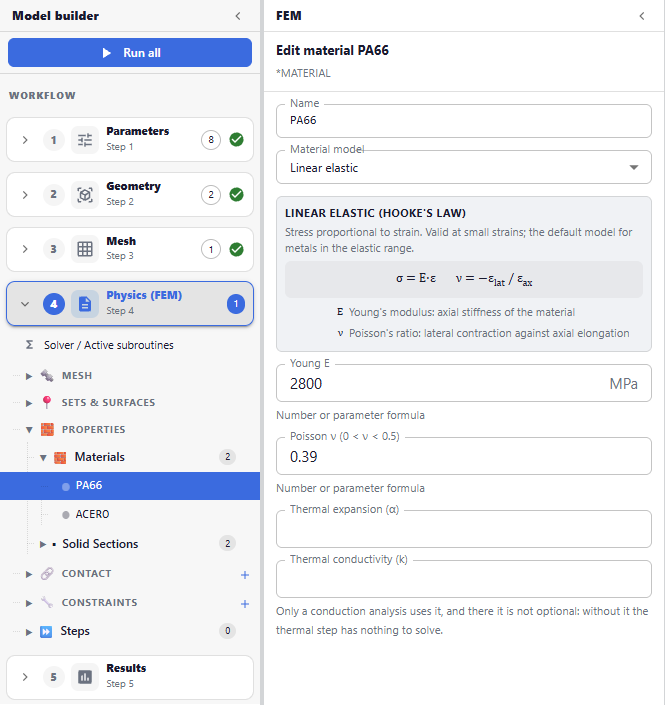Expand the Geometry step chevron
Viewport: 665px width, 705px height.
[x=25, y=195]
